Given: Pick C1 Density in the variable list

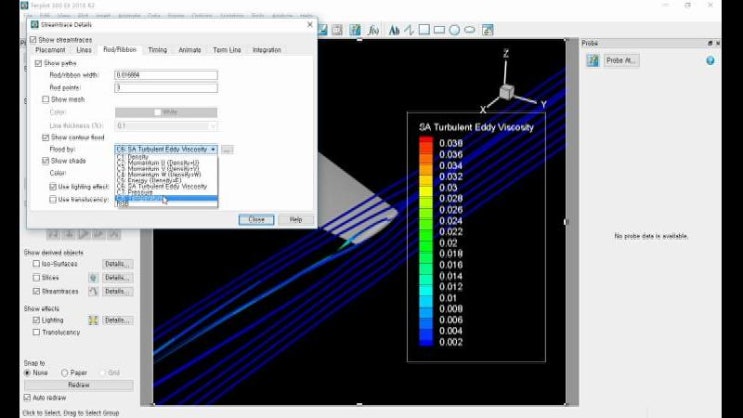Looking at the screenshot, I should pos(136,156).
